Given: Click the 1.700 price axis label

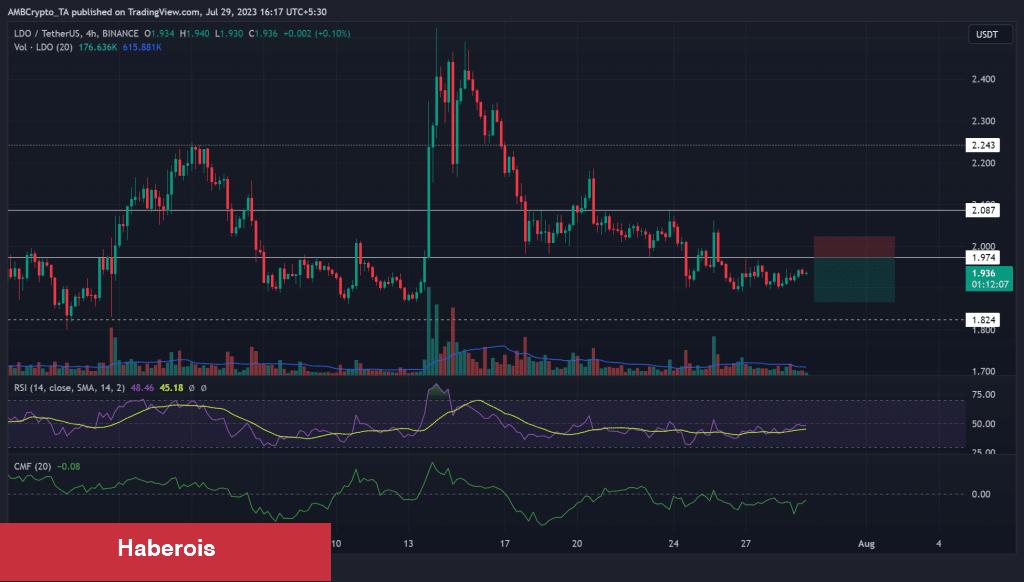Looking at the screenshot, I should [x=984, y=371].
